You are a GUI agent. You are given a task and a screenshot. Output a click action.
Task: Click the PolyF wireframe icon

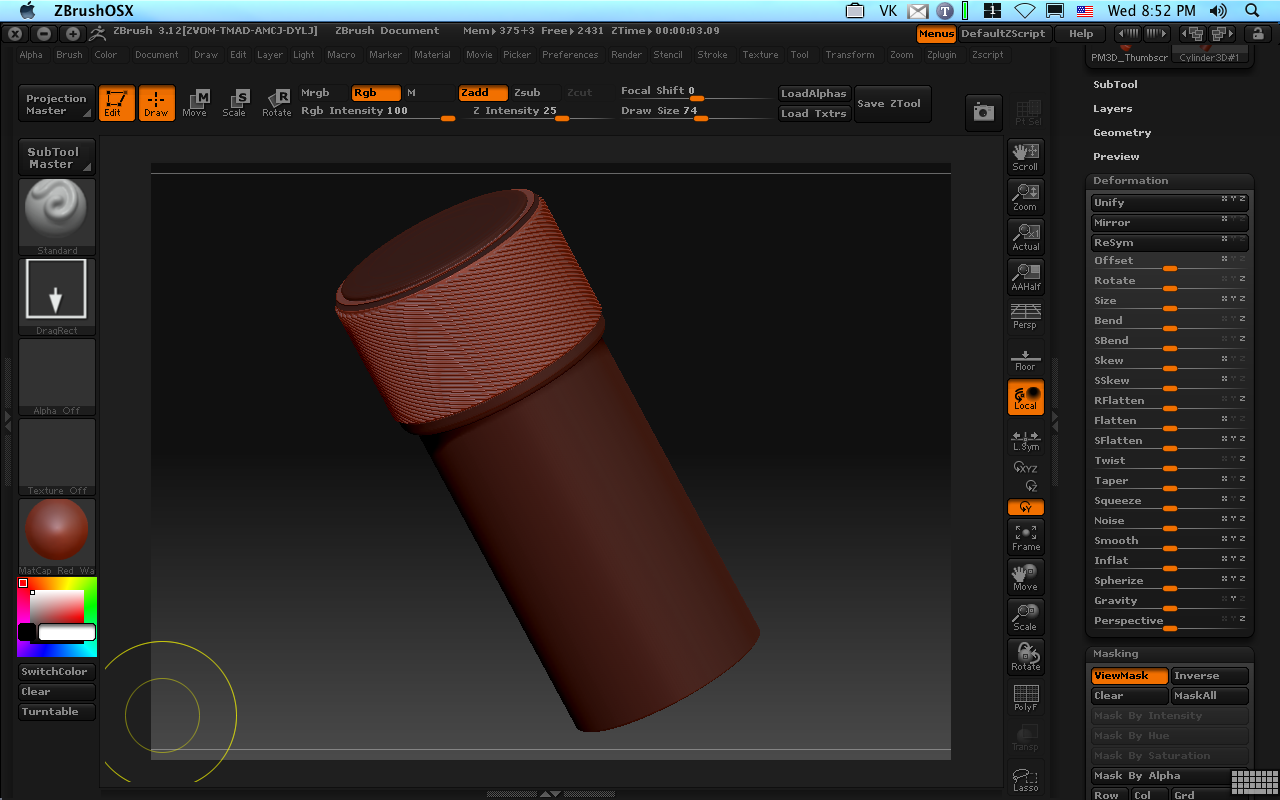click(1025, 697)
